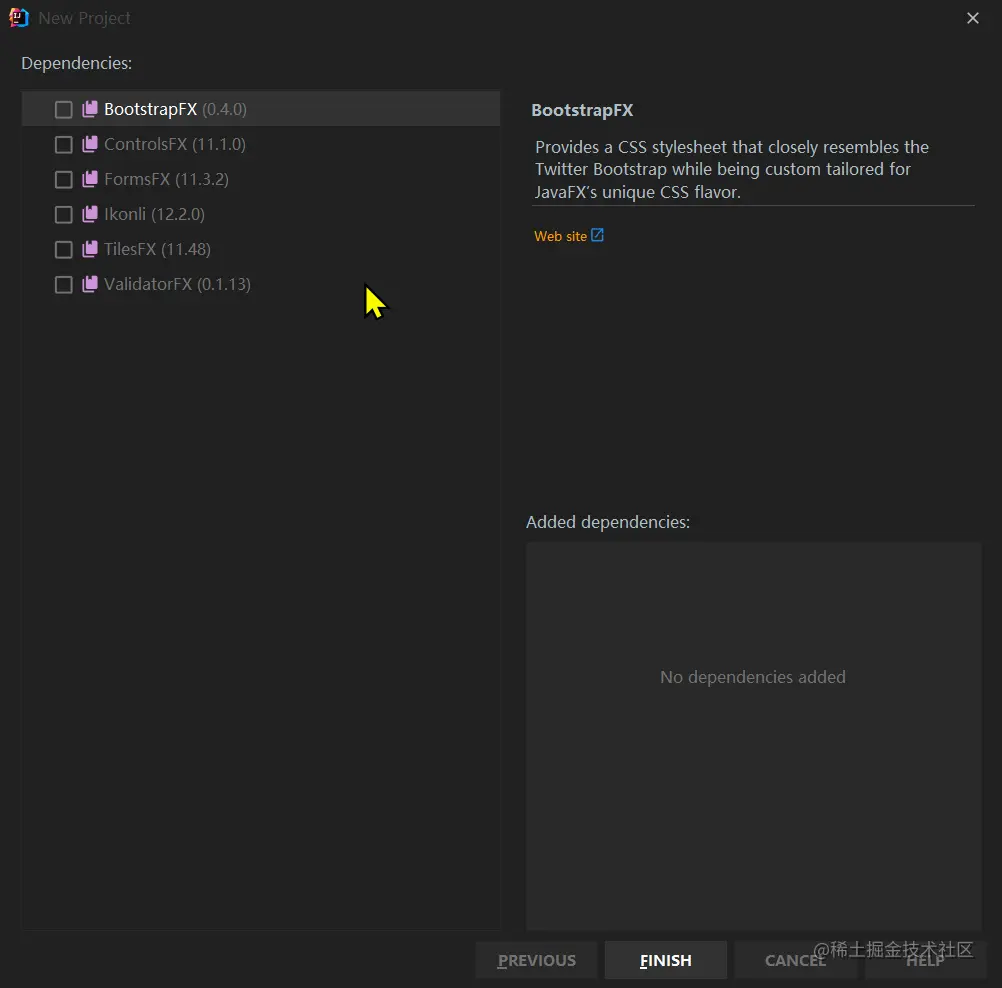The image size is (1002, 988).
Task: Open the BootstrapFX Web site link
Action: click(560, 236)
